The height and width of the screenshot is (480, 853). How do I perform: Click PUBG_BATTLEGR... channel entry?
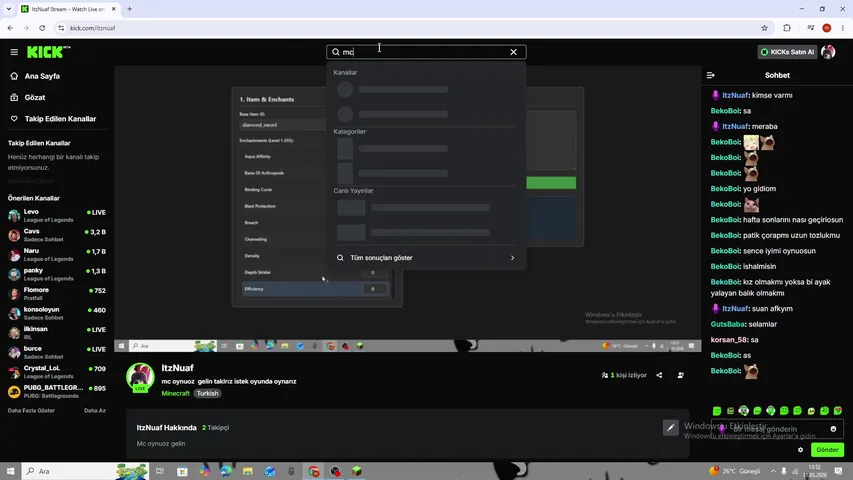click(57, 392)
